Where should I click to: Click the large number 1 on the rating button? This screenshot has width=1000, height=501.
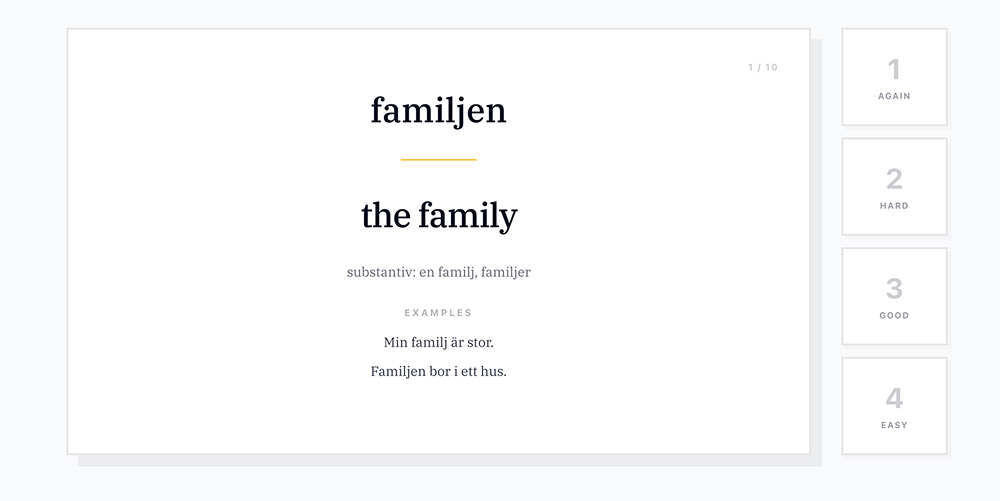[894, 69]
